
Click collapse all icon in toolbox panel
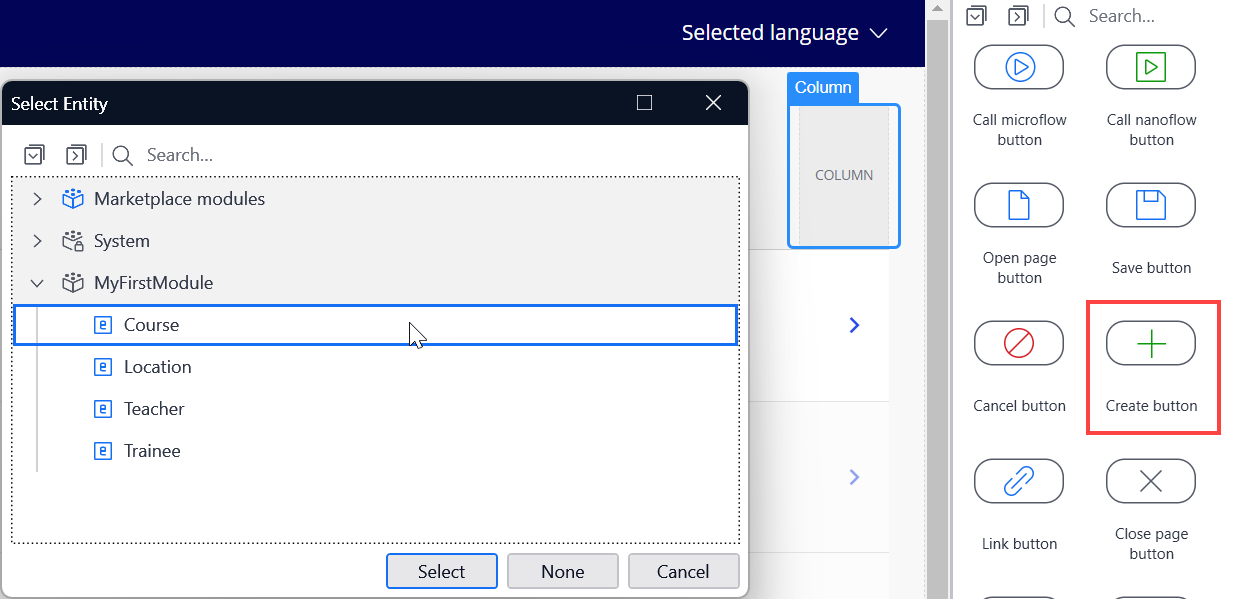(x=977, y=15)
